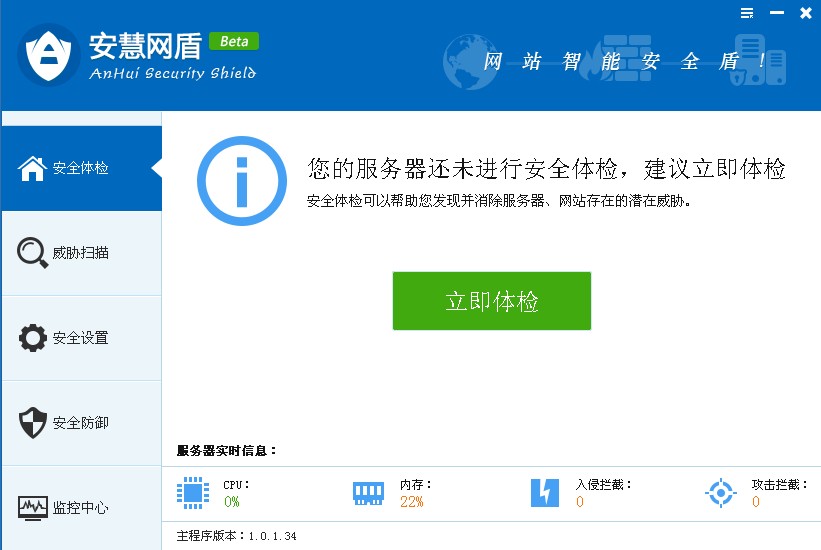Open the 监控中心 tab
Image resolution: width=821 pixels, height=550 pixels.
pyautogui.click(x=82, y=508)
